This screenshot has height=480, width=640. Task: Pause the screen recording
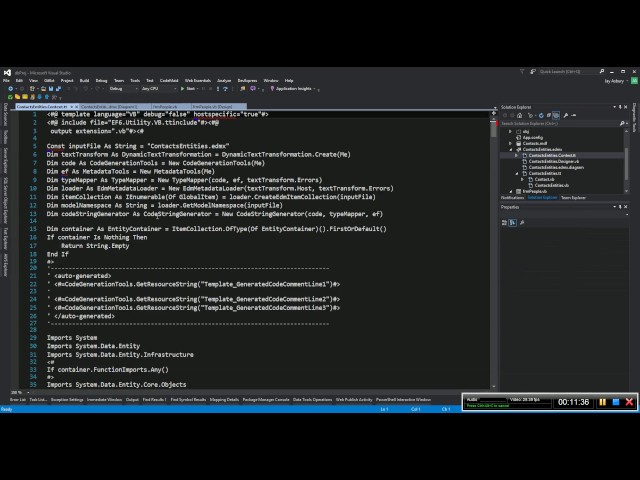[x=602, y=402]
